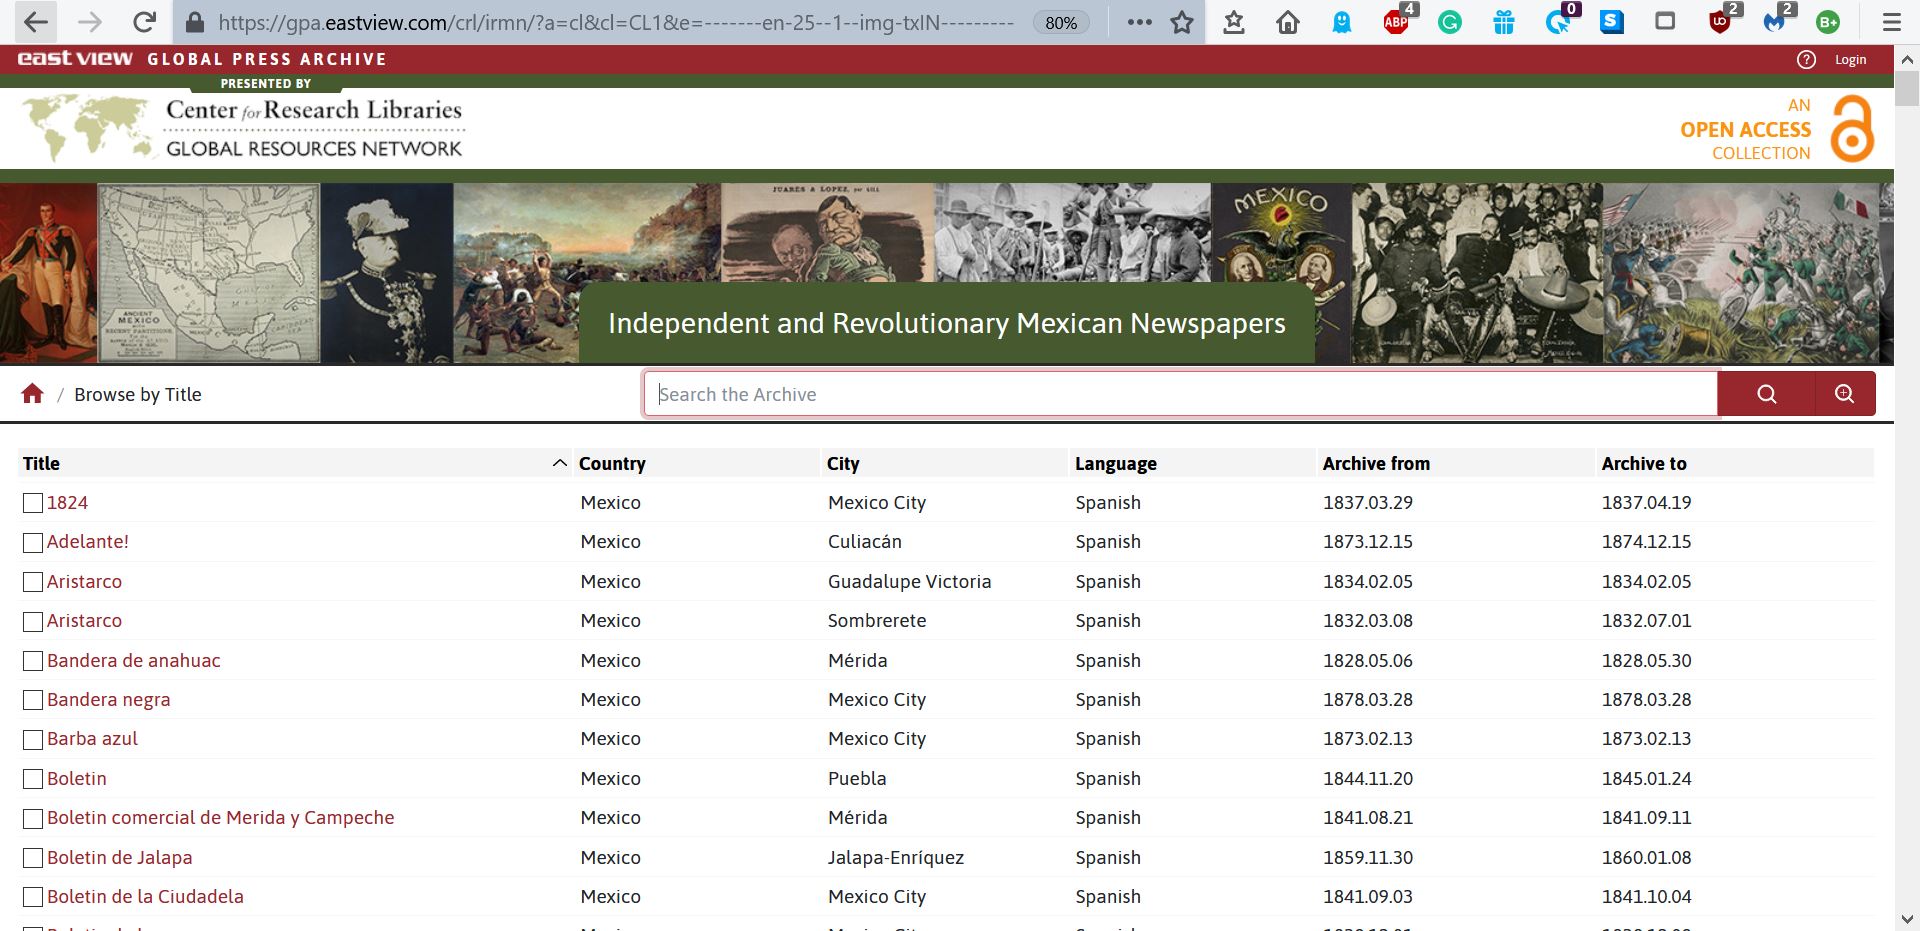Open advanced search with zoom-plus icon

[x=1844, y=394]
